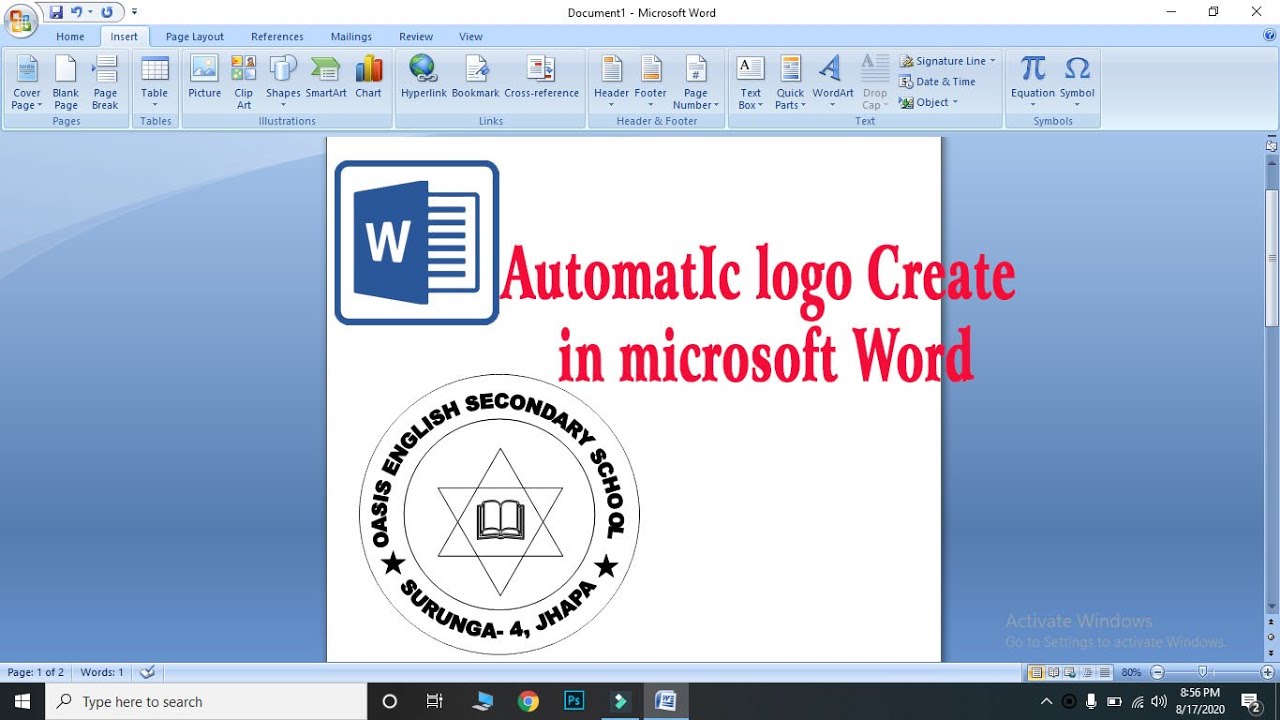The image size is (1280, 720).
Task: Open Quick Parts menu
Action: pos(790,82)
